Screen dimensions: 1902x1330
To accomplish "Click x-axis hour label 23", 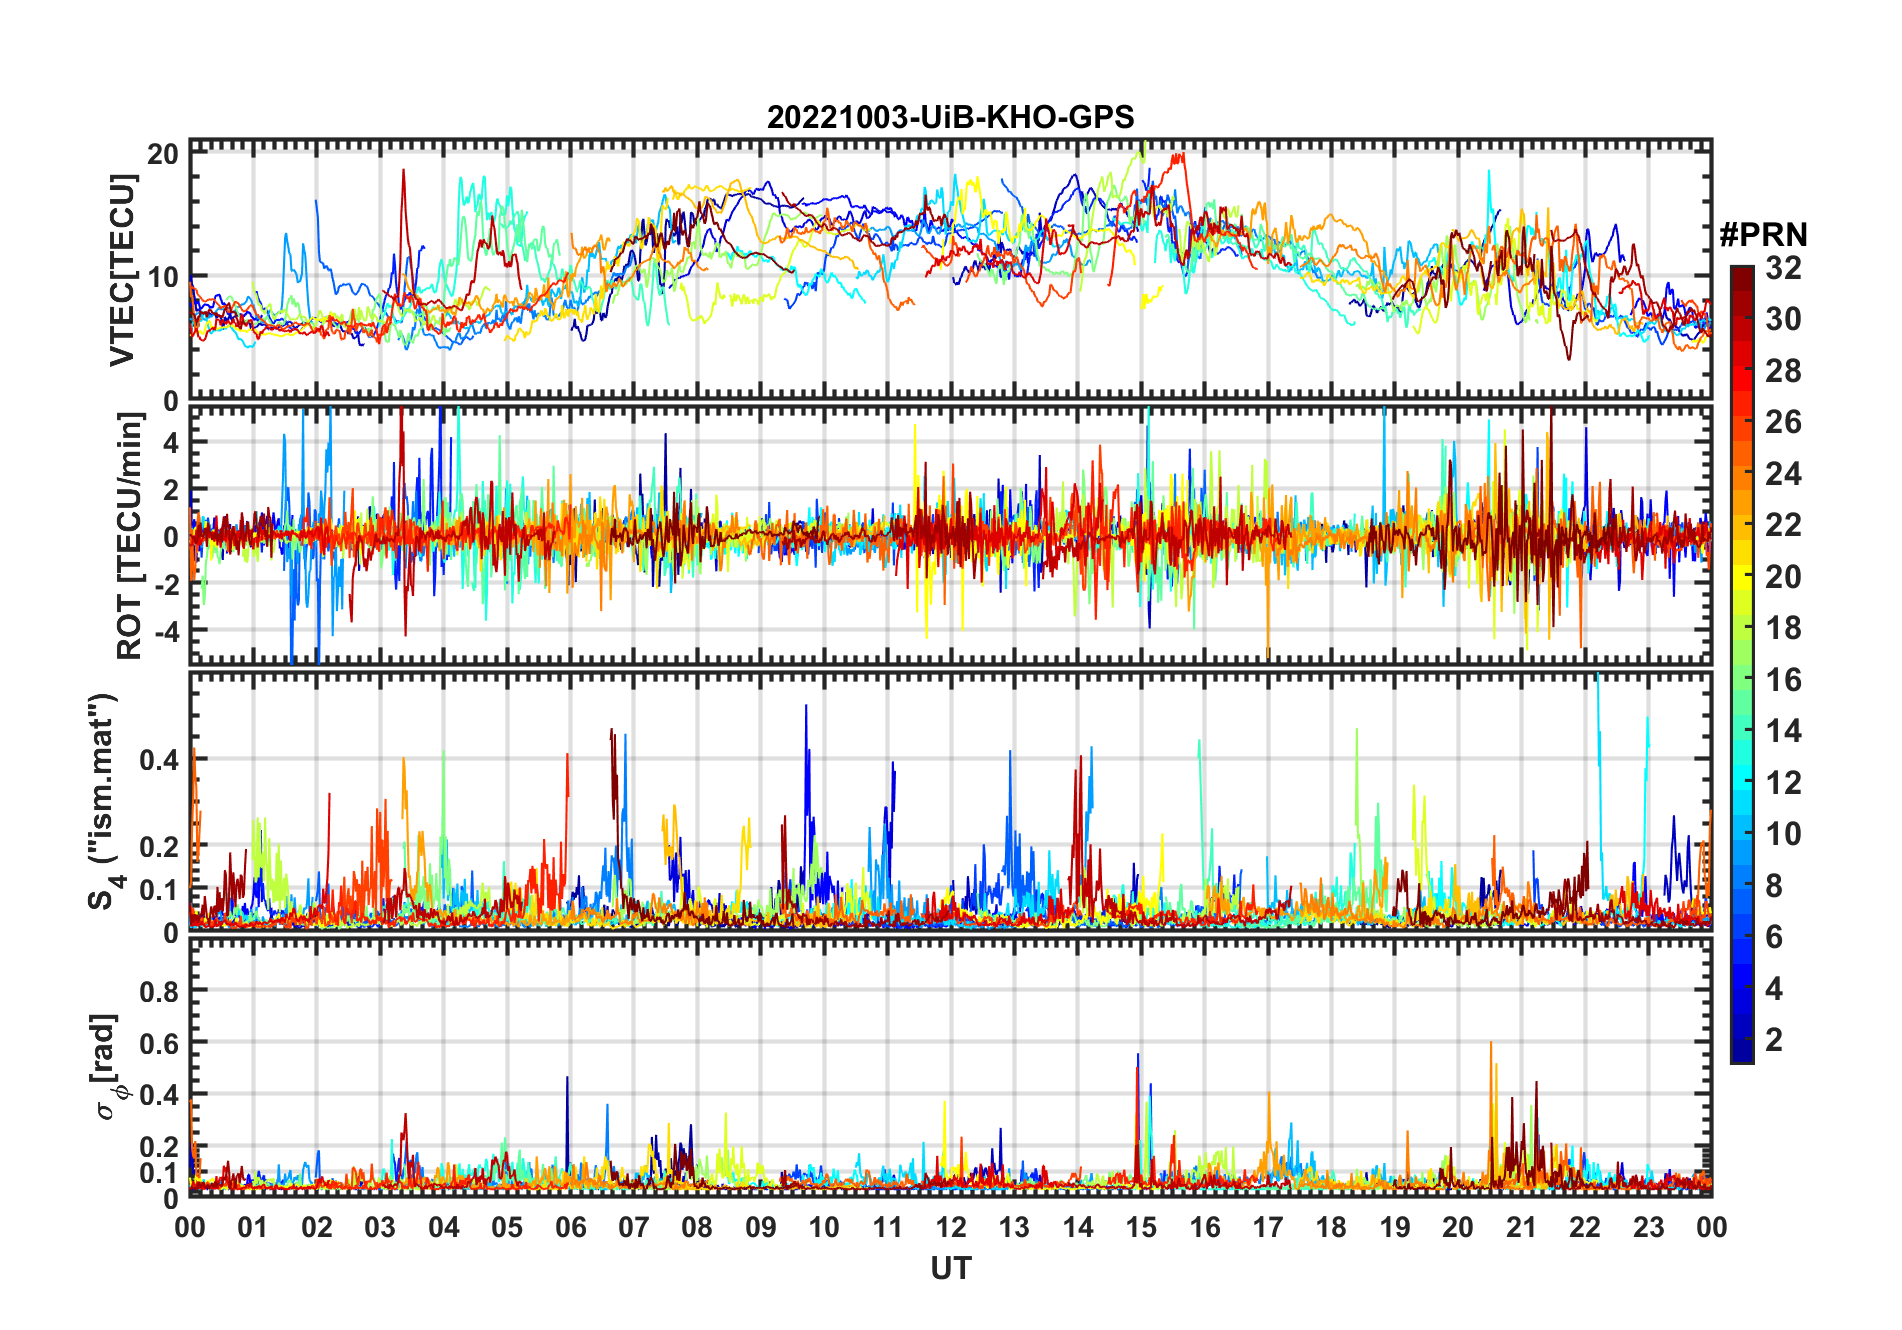I will pyautogui.click(x=1649, y=1227).
